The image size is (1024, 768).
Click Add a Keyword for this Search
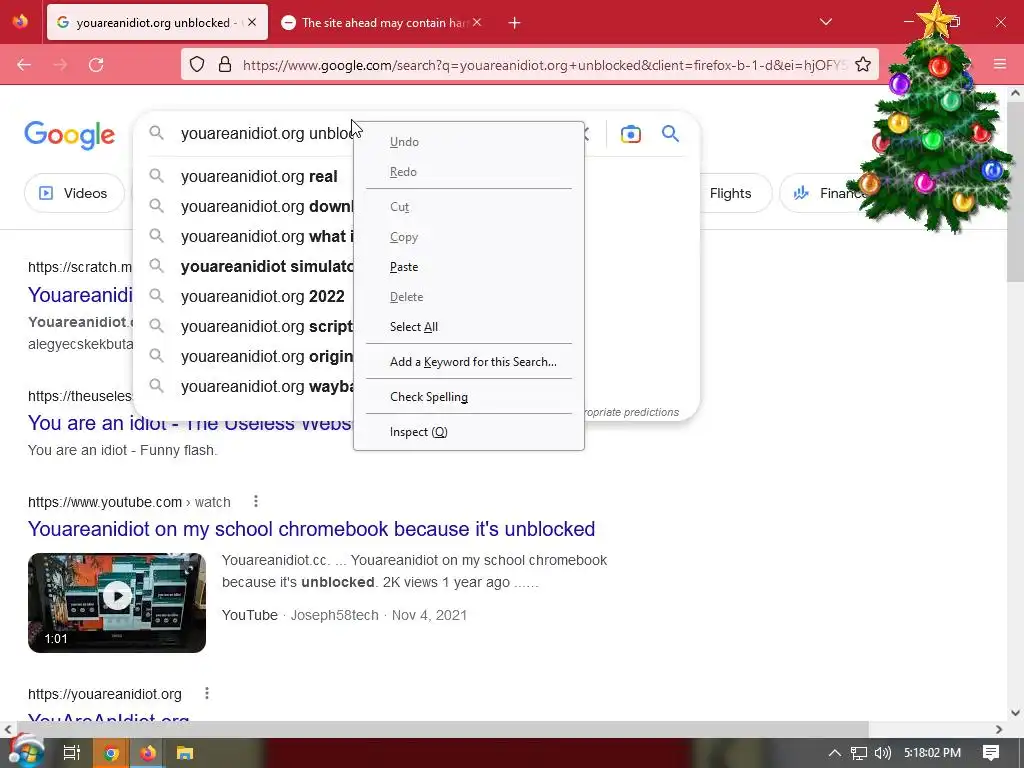coord(469,362)
